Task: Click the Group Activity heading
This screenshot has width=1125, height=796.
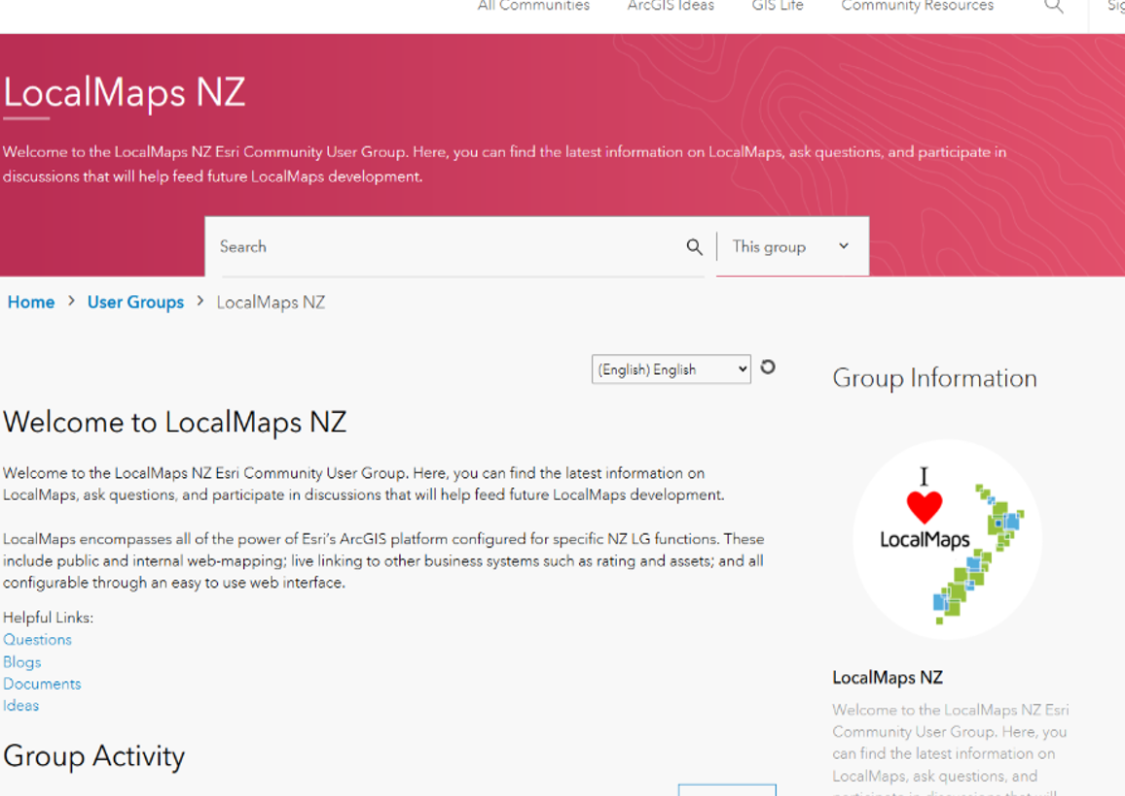Action: (94, 757)
